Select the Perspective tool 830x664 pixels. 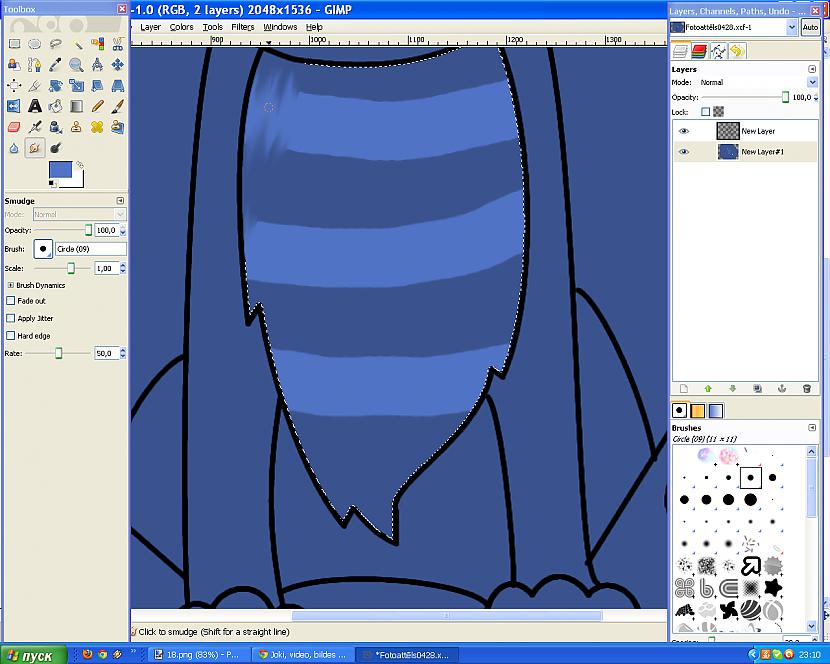(118, 85)
